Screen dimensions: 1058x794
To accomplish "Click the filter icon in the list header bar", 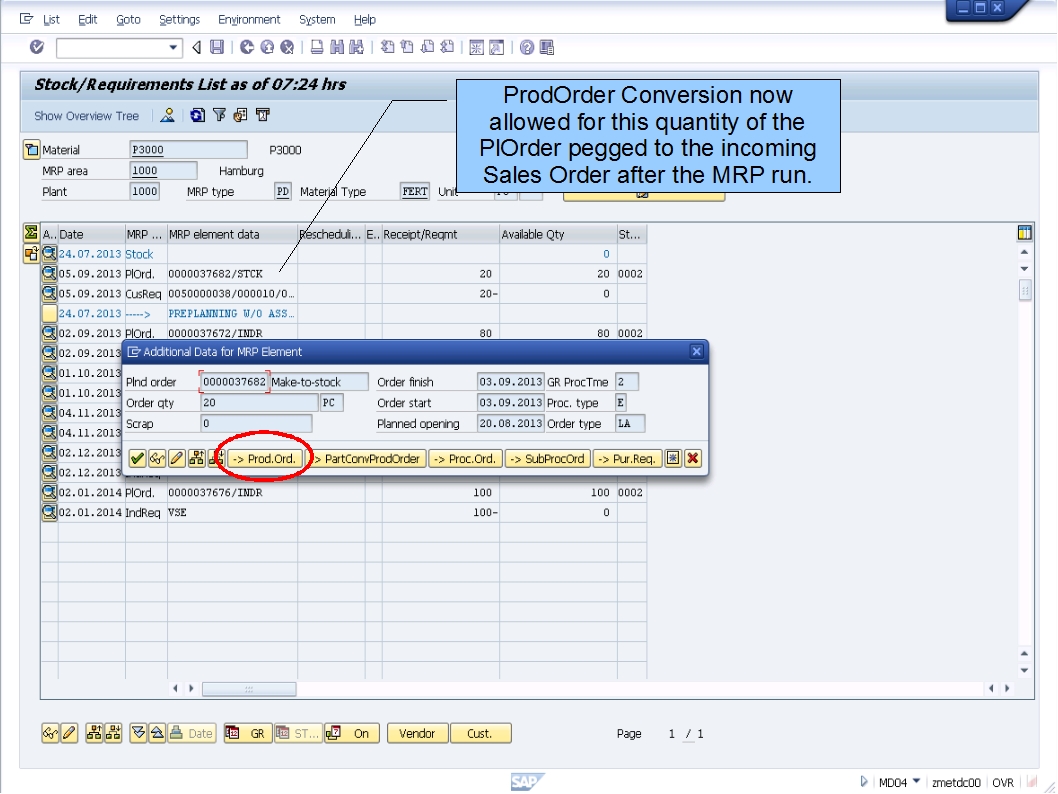I will click(220, 115).
